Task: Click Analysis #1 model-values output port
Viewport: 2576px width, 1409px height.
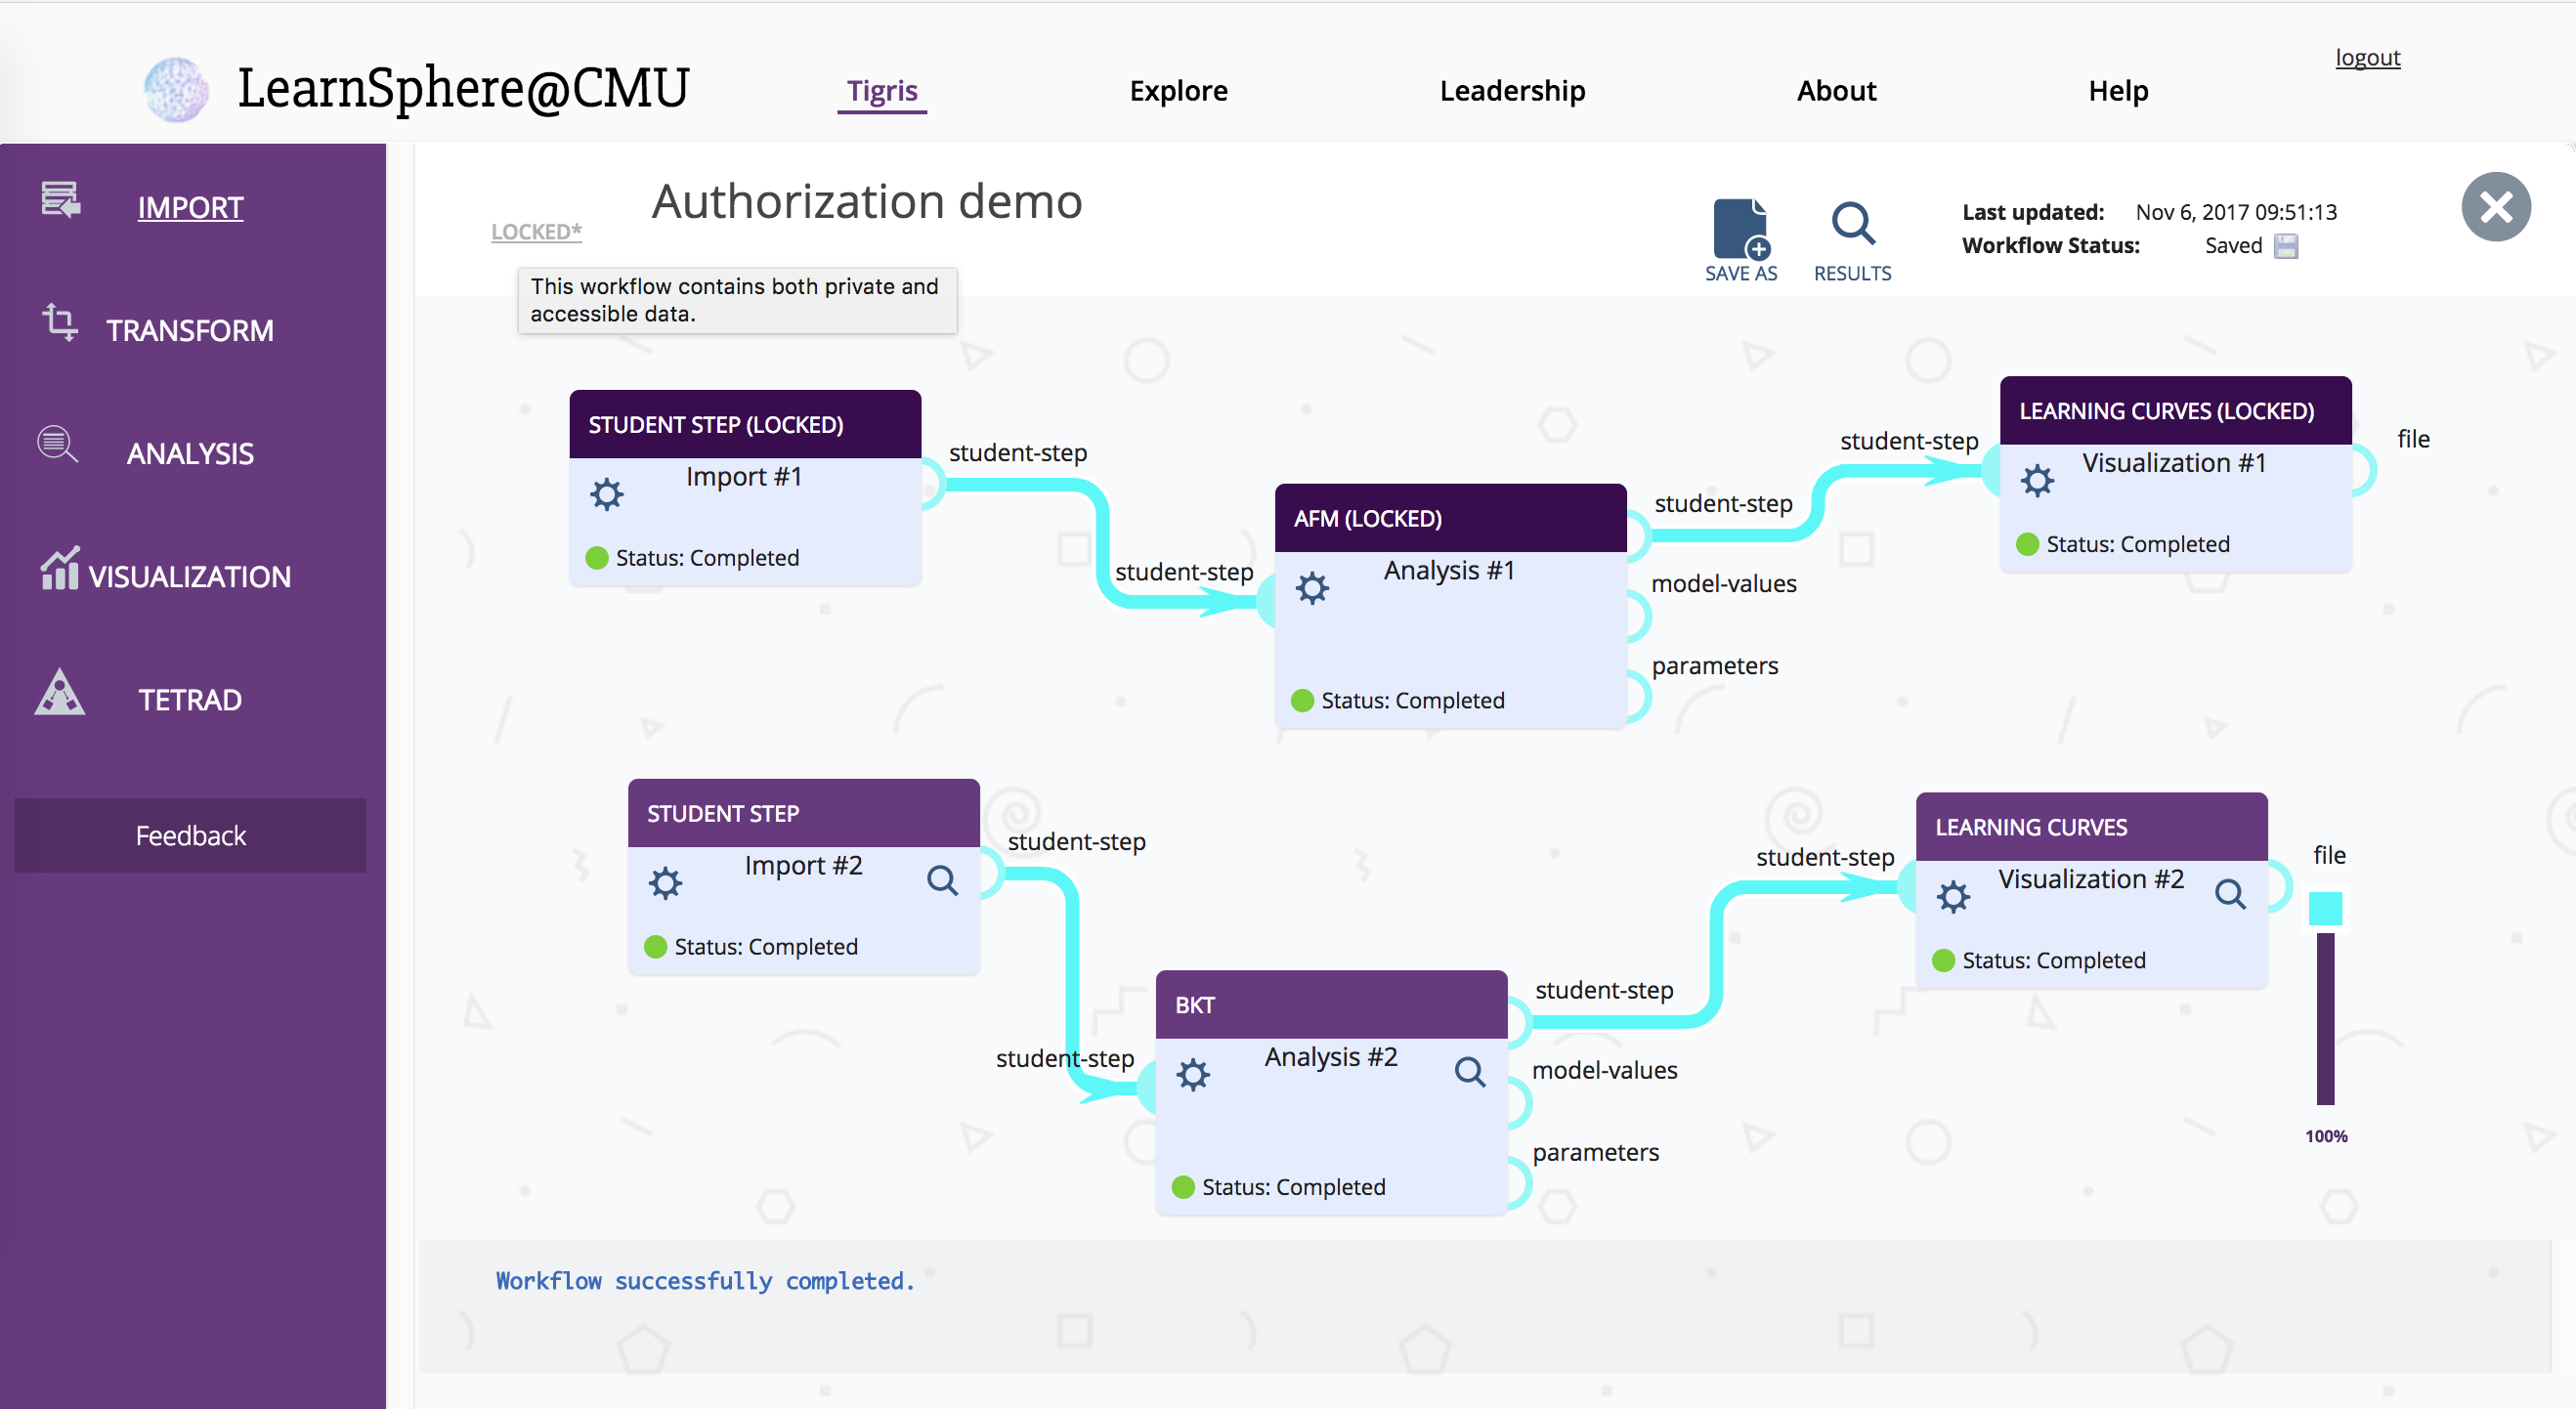Action: click(1637, 616)
